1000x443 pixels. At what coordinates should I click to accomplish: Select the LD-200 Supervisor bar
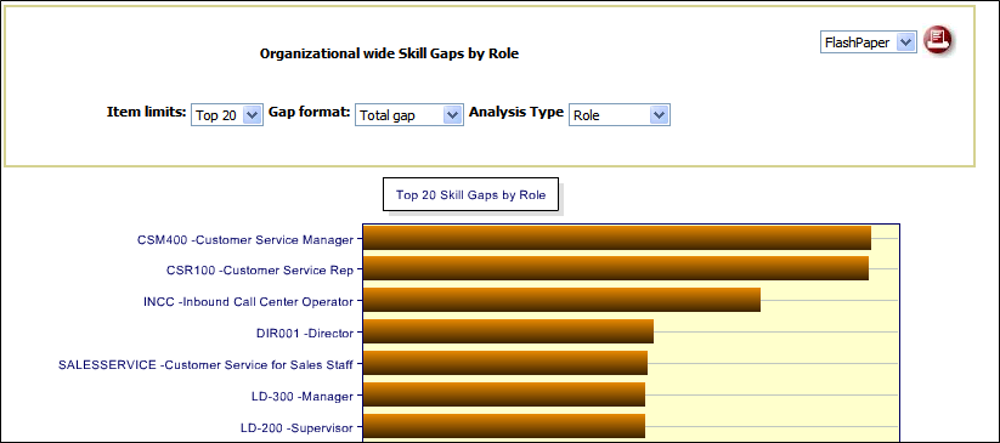tap(504, 426)
